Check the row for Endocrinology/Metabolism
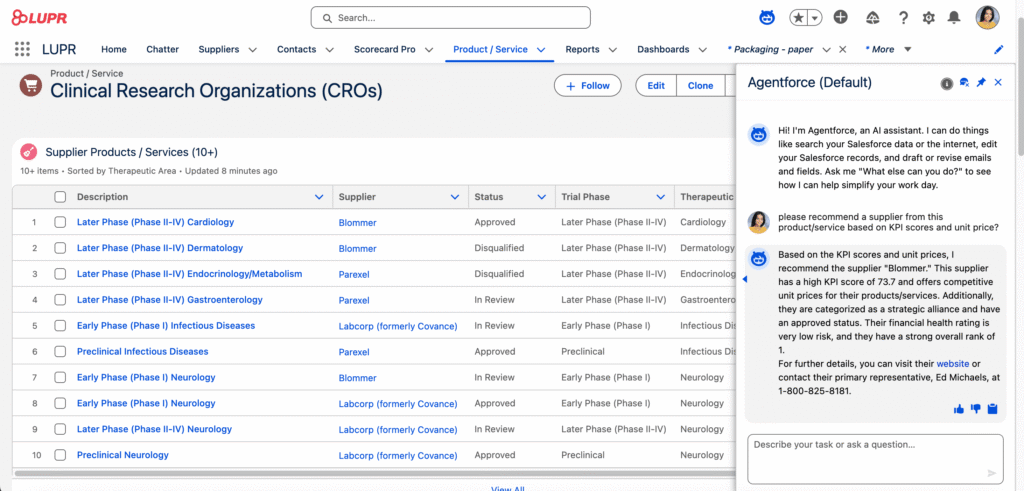Viewport: 1024px width, 491px height. pyautogui.click(x=60, y=274)
